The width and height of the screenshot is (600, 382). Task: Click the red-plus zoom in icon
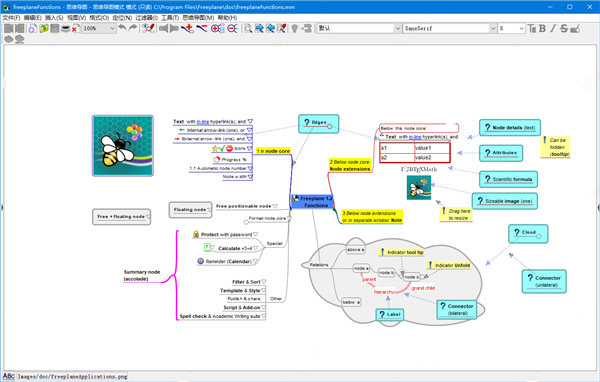pos(217,28)
